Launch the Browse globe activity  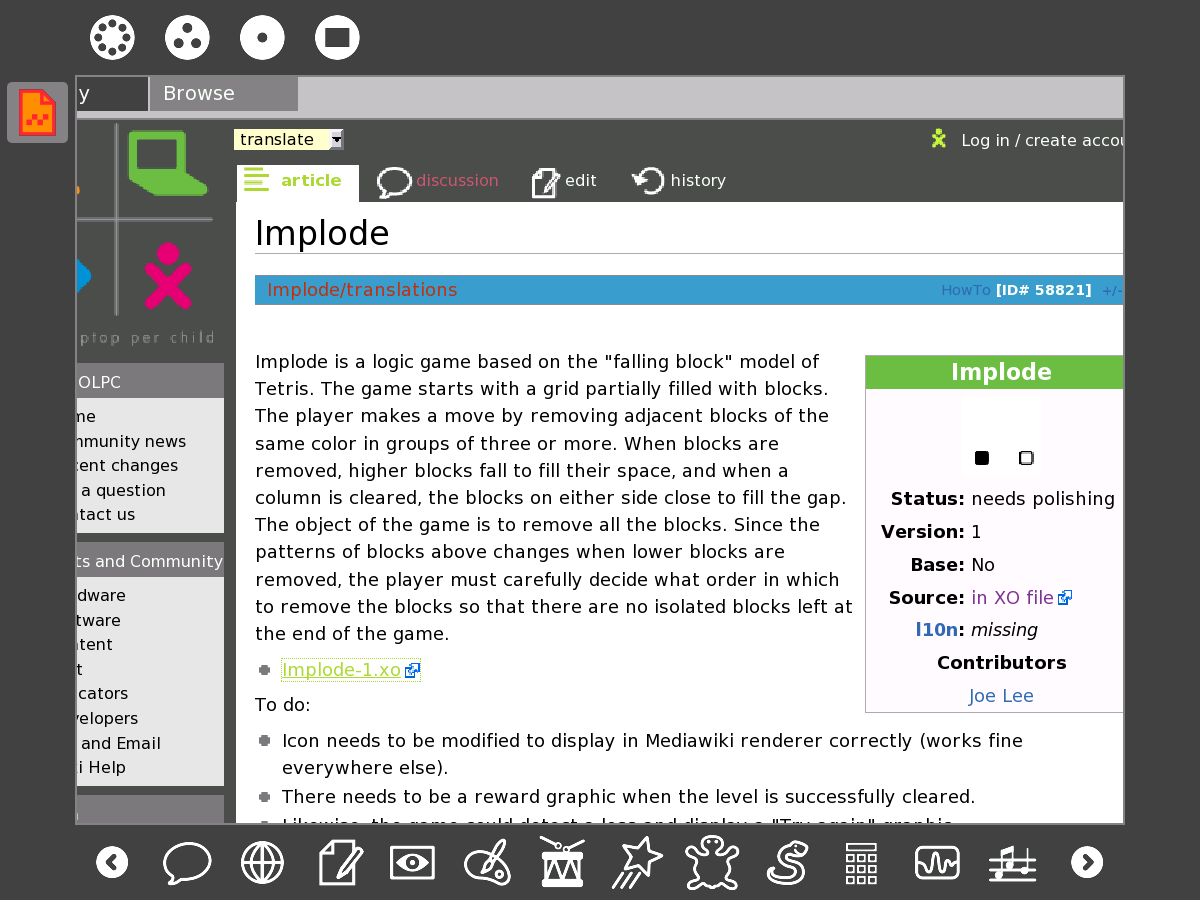[x=262, y=862]
